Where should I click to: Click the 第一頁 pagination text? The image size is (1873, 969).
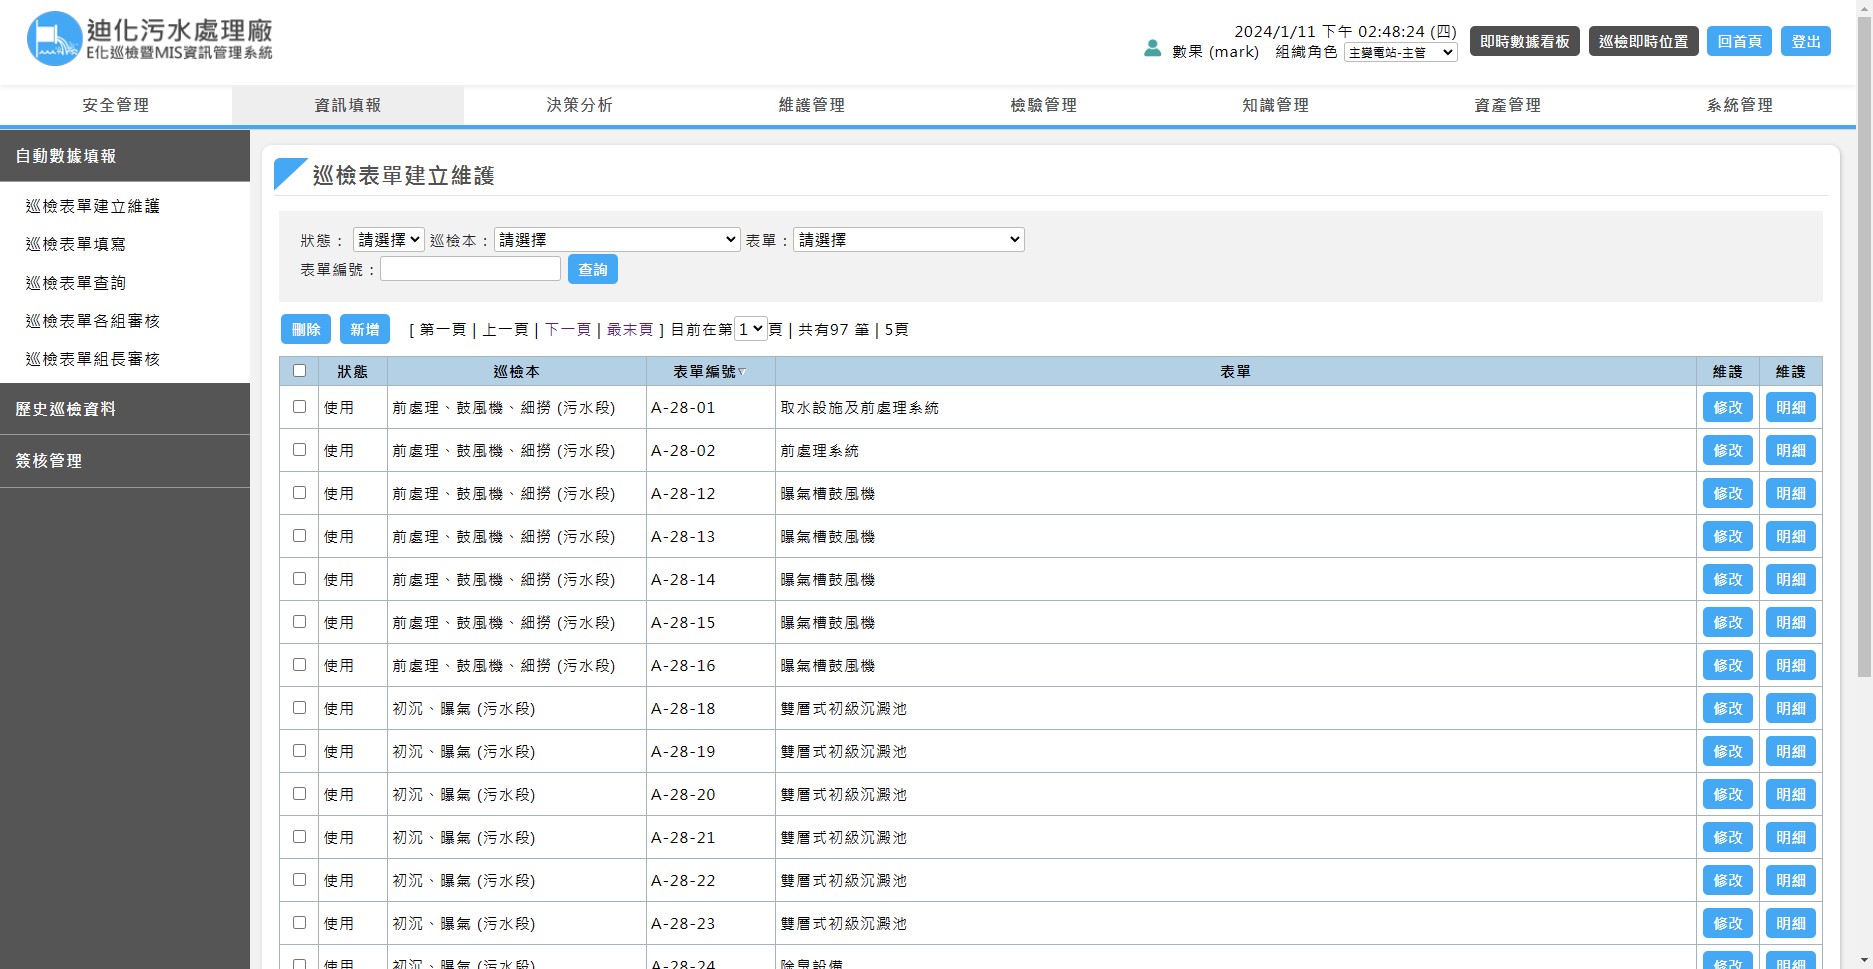443,329
